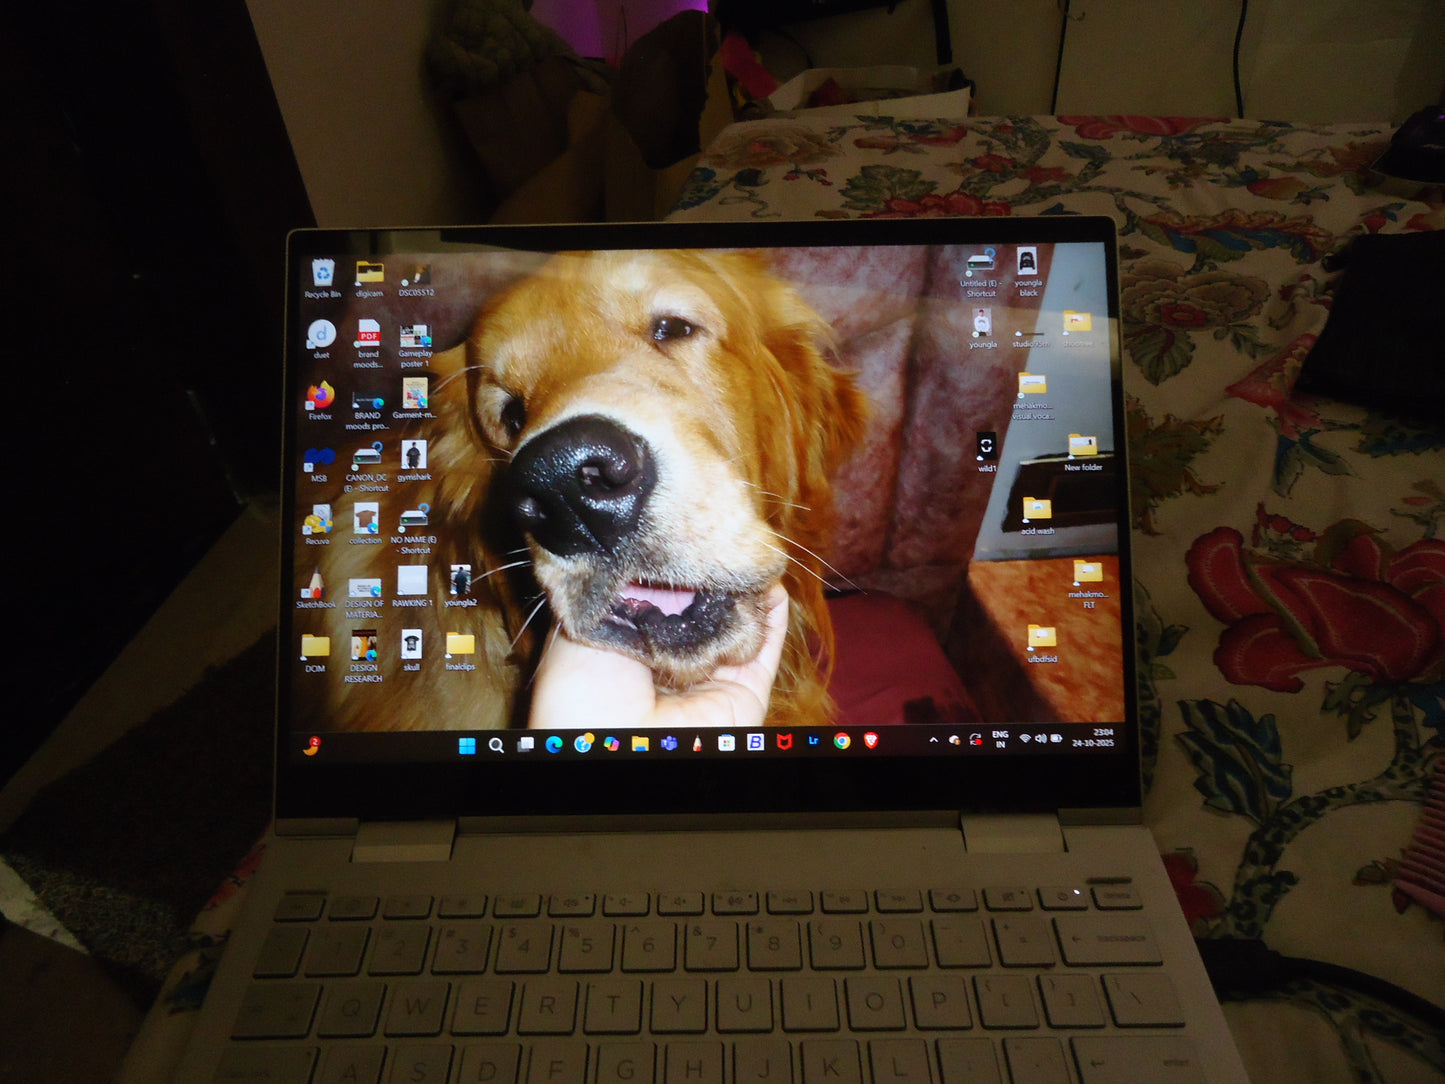
Task: Open Microsoft Teams from the taskbar
Action: [669, 743]
